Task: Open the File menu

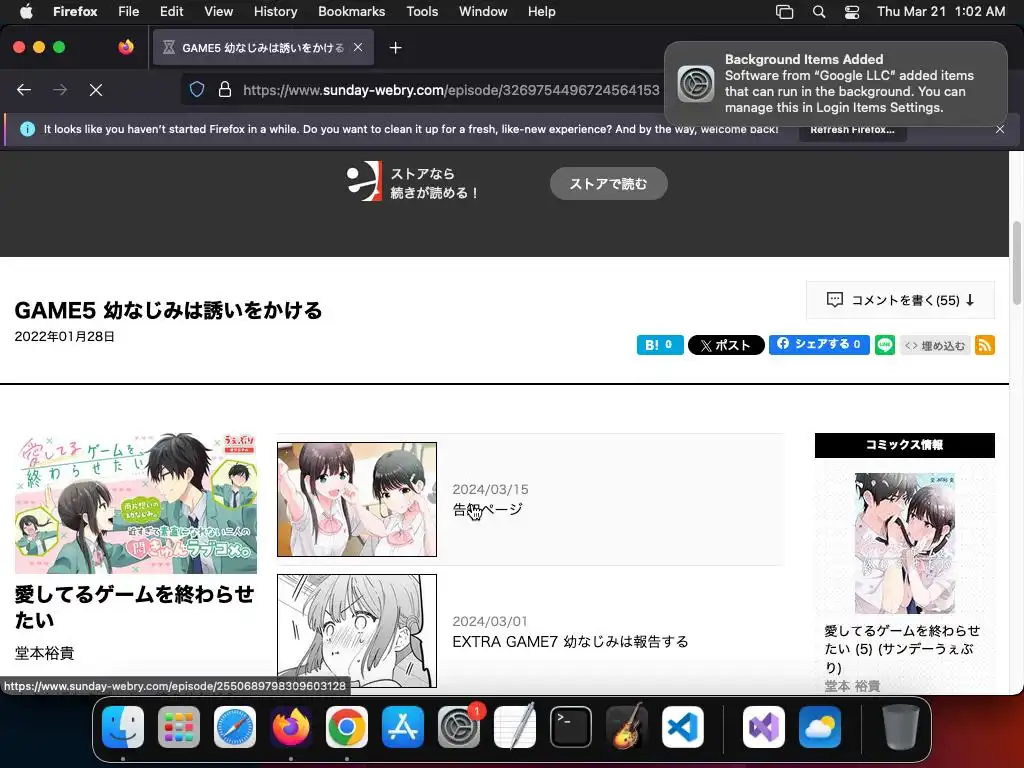Action: coord(129,11)
